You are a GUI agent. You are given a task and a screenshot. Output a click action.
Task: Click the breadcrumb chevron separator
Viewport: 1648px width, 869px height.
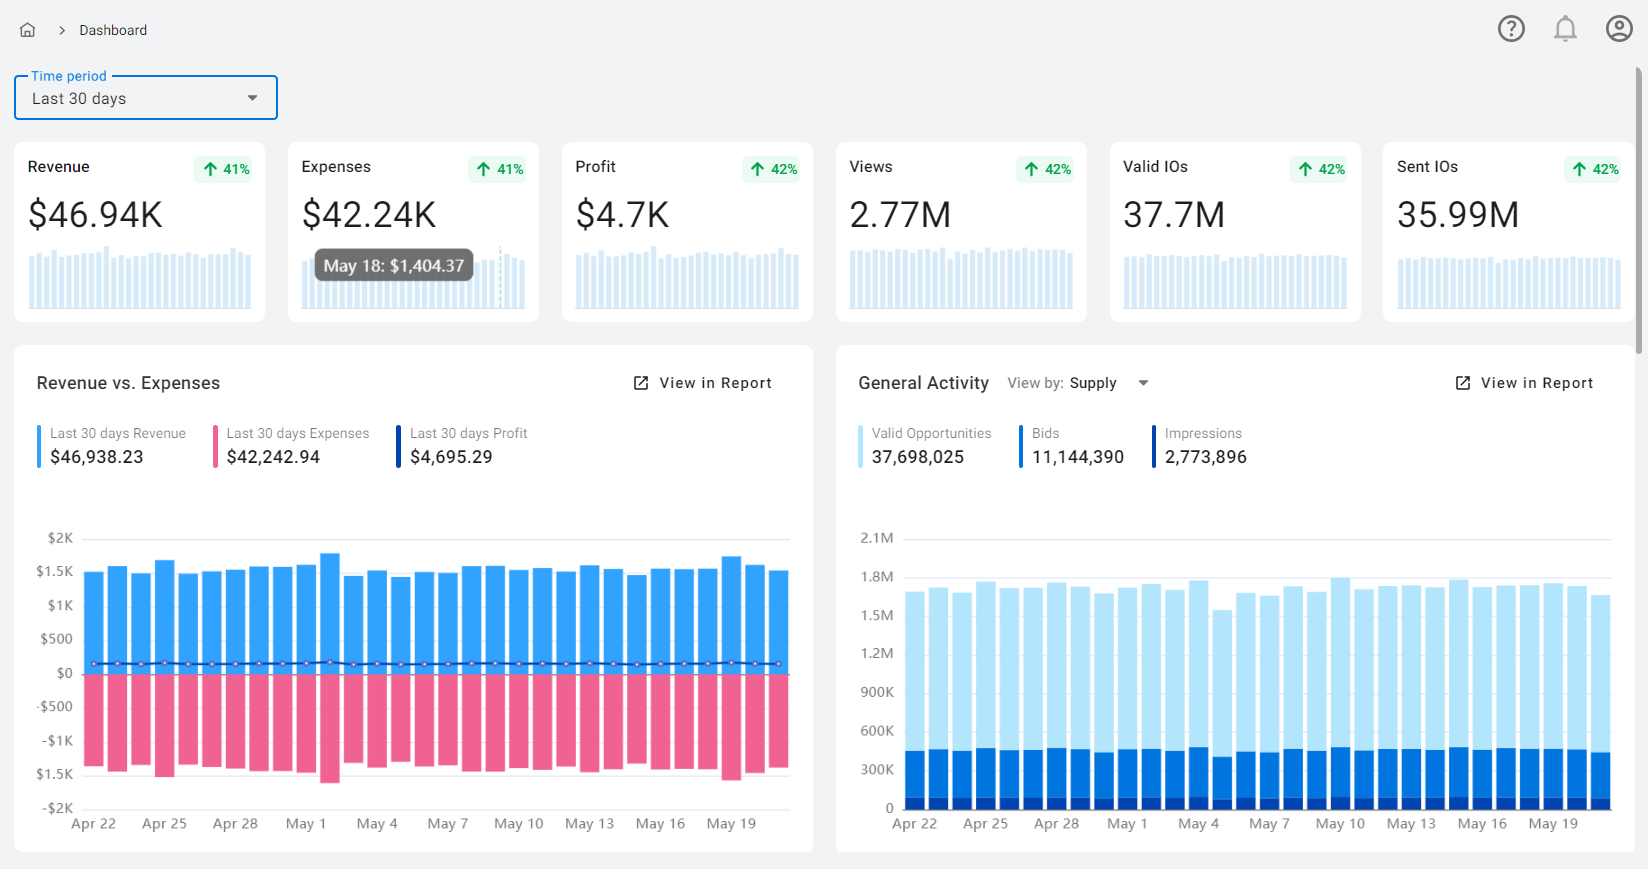[x=62, y=30]
